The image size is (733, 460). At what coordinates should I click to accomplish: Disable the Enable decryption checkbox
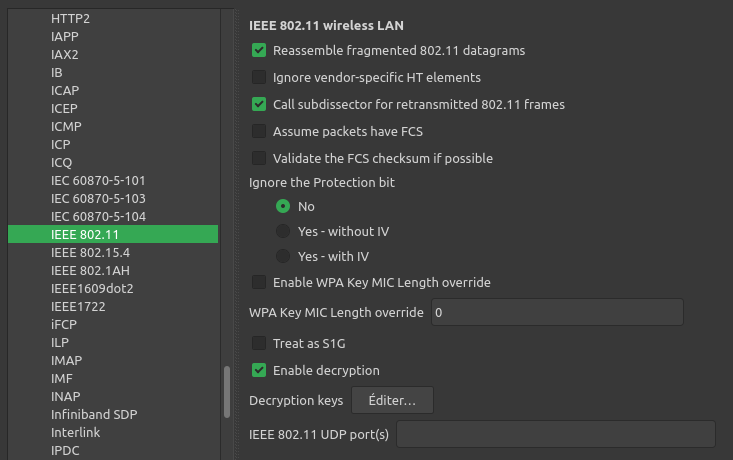click(259, 371)
